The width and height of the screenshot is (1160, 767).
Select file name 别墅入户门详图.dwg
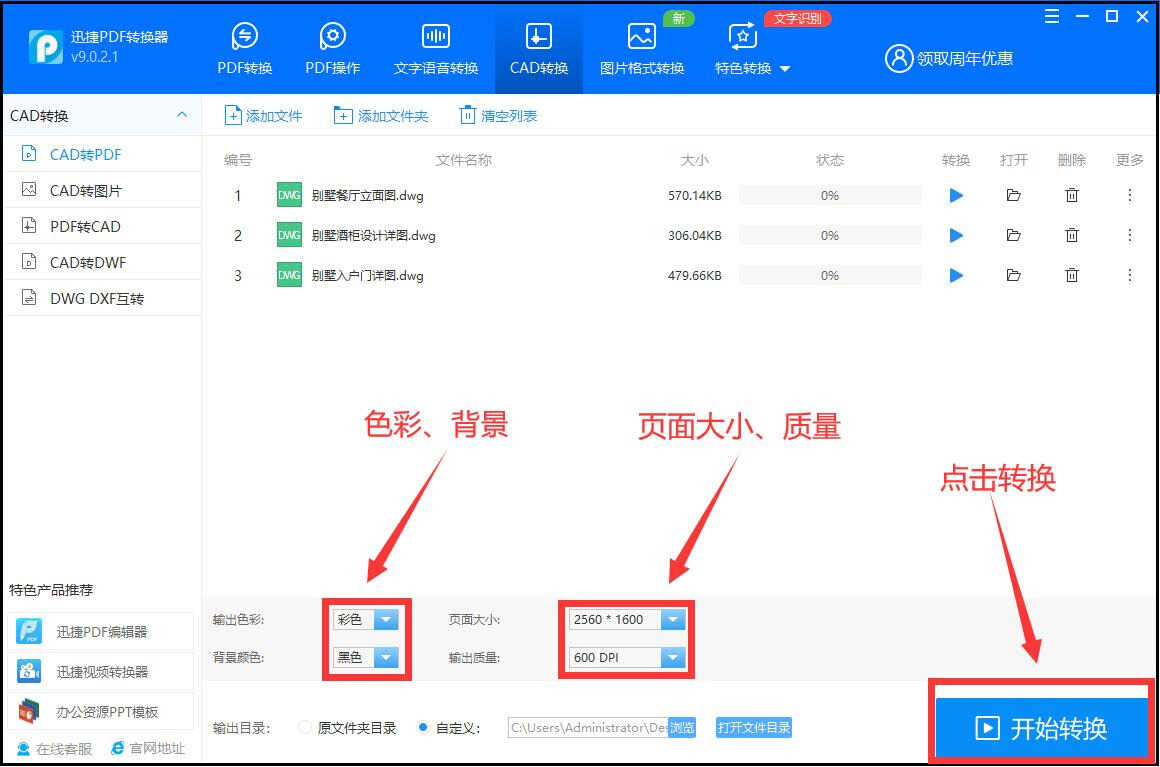pyautogui.click(x=368, y=275)
